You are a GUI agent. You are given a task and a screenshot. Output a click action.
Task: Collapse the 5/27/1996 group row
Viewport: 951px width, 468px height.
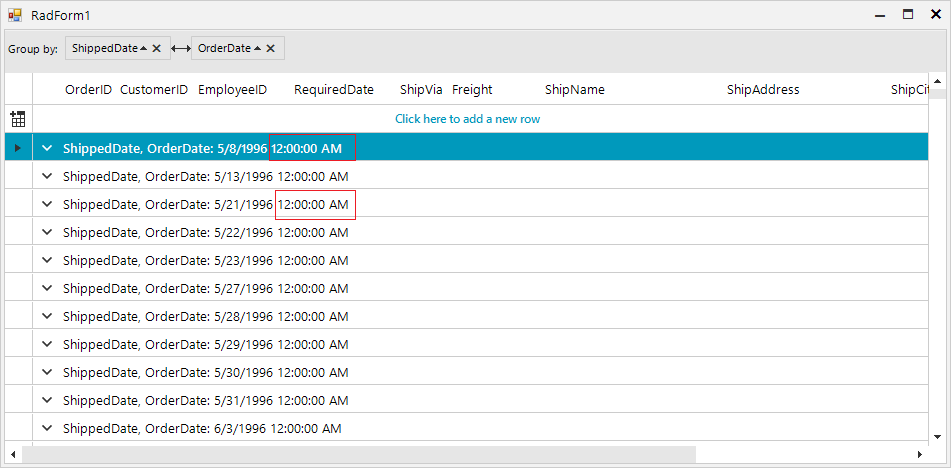[x=47, y=288]
